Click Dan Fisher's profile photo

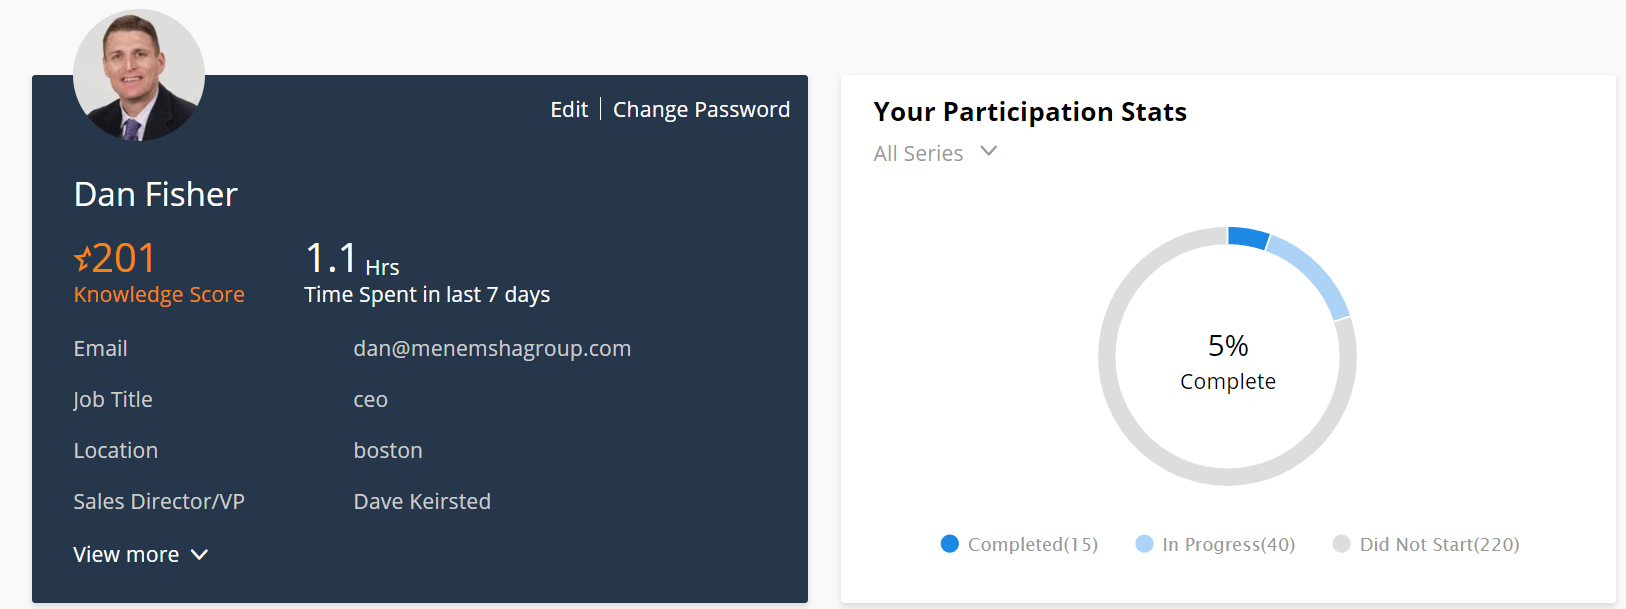pyautogui.click(x=139, y=75)
